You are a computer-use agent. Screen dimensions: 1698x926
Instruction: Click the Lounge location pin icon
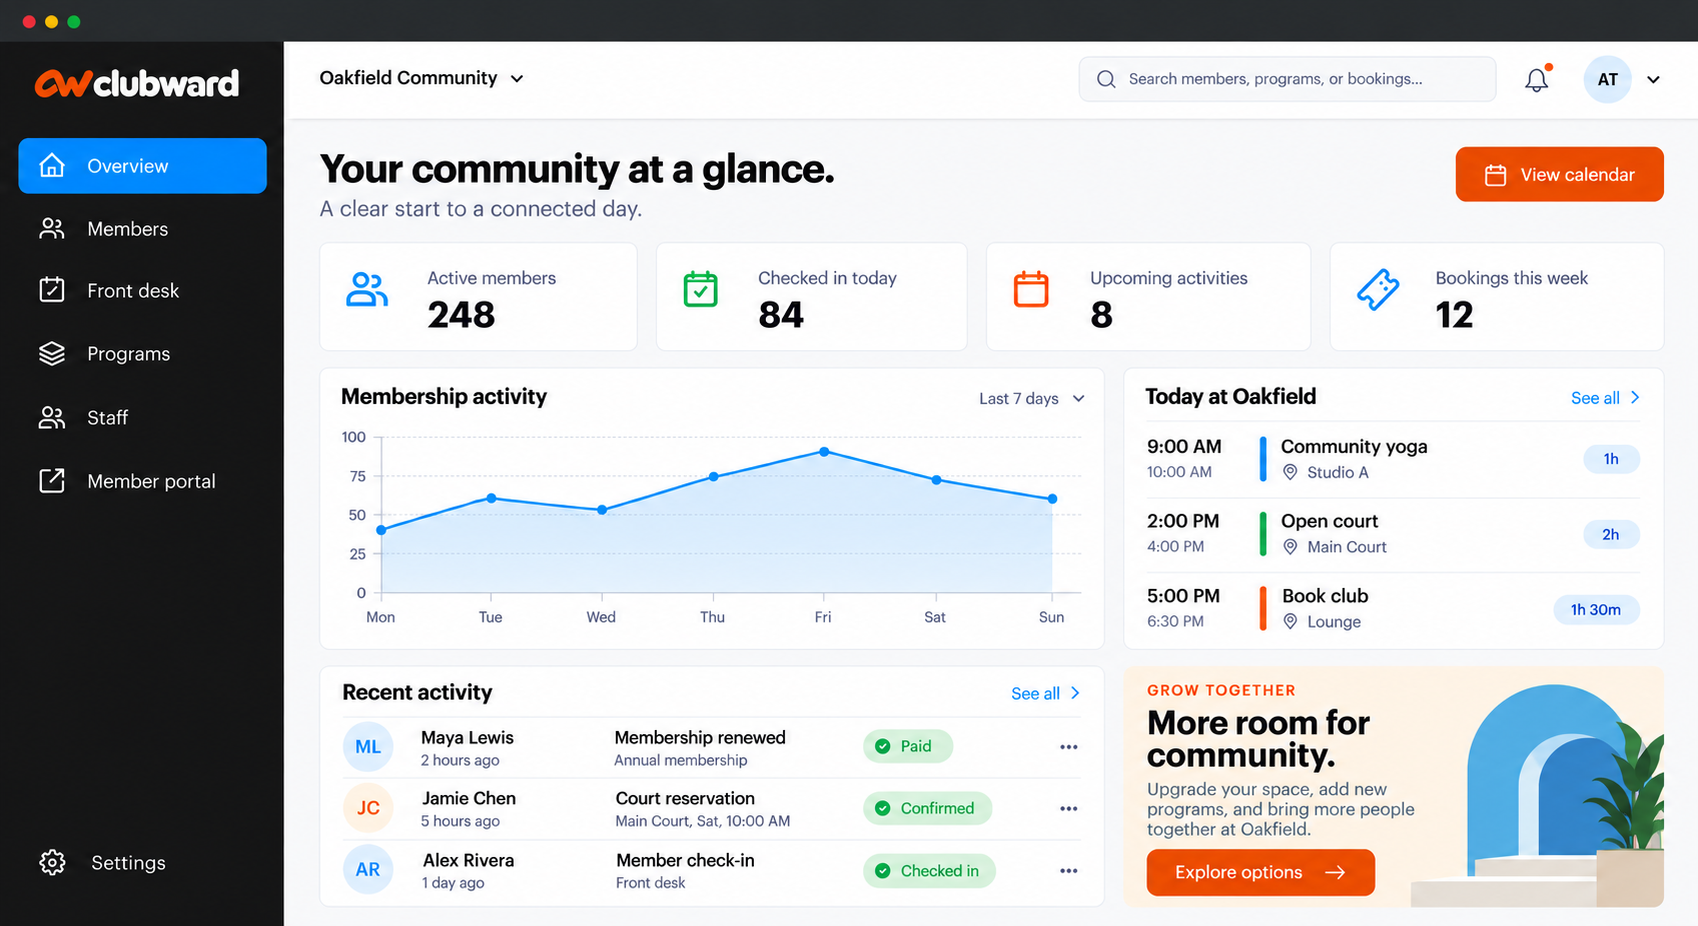(x=1290, y=622)
